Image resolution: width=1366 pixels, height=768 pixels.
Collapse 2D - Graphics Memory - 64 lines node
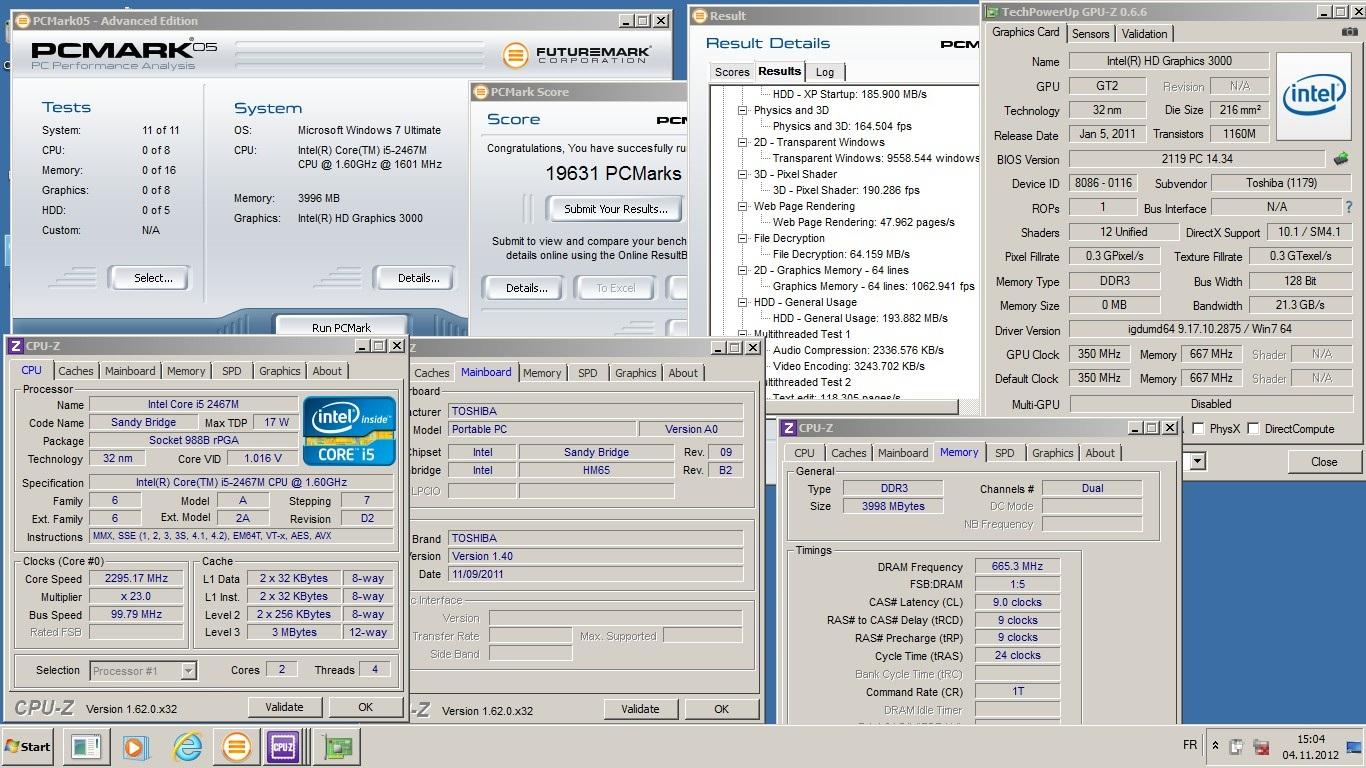click(x=743, y=270)
